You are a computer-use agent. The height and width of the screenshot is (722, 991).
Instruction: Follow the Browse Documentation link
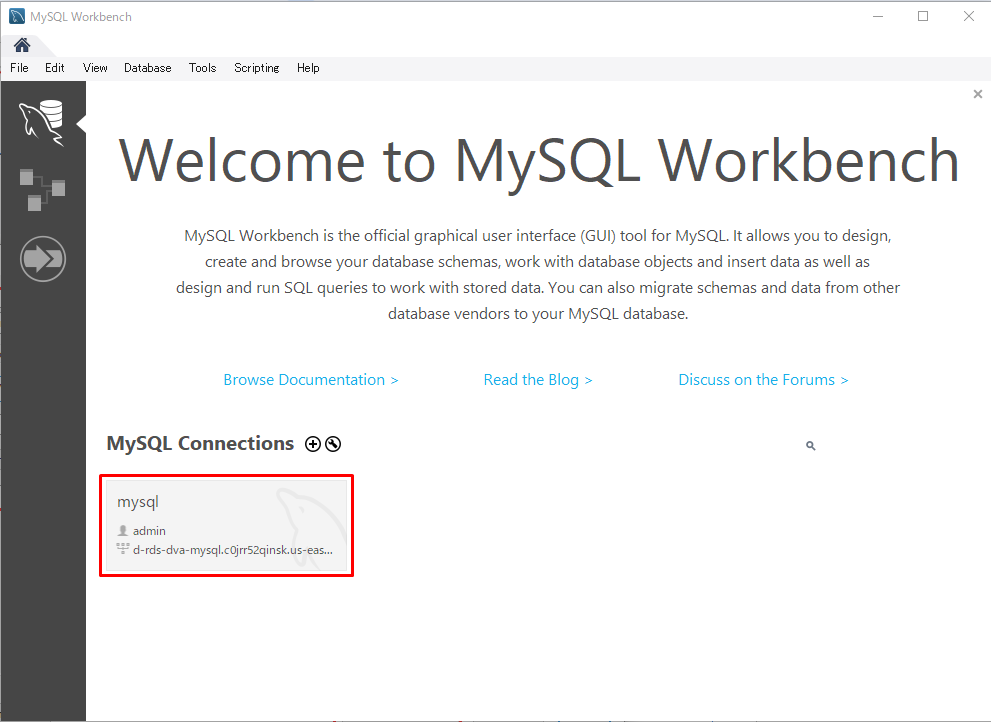click(x=310, y=380)
